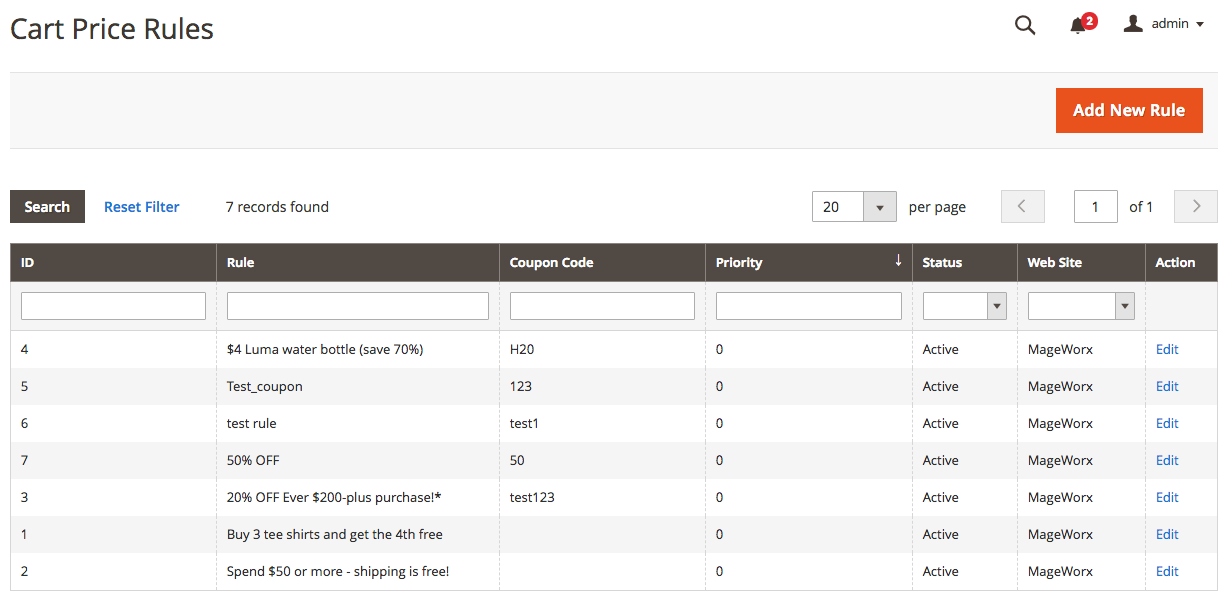
Task: Sort by the Priority column header
Action: point(809,263)
